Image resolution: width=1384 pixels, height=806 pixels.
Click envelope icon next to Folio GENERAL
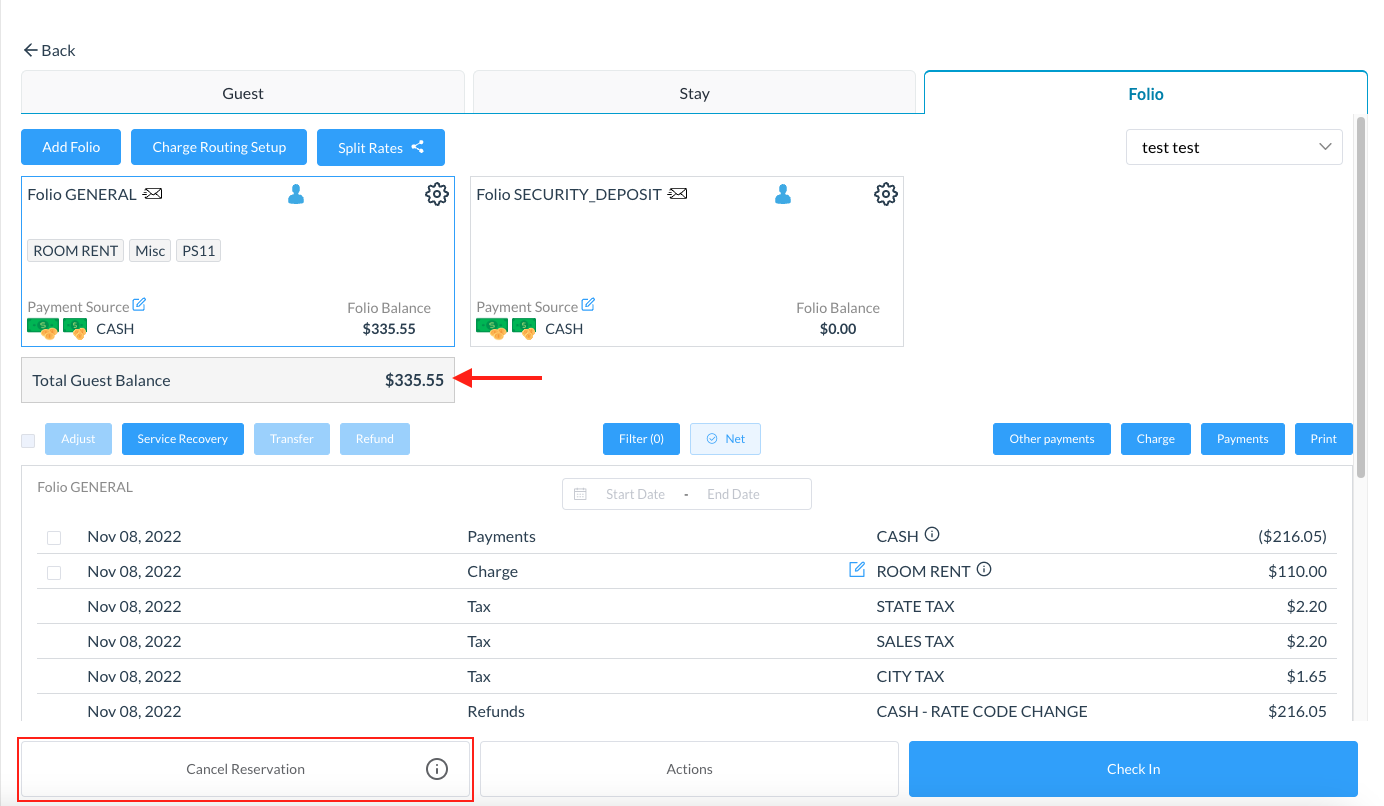(x=153, y=194)
